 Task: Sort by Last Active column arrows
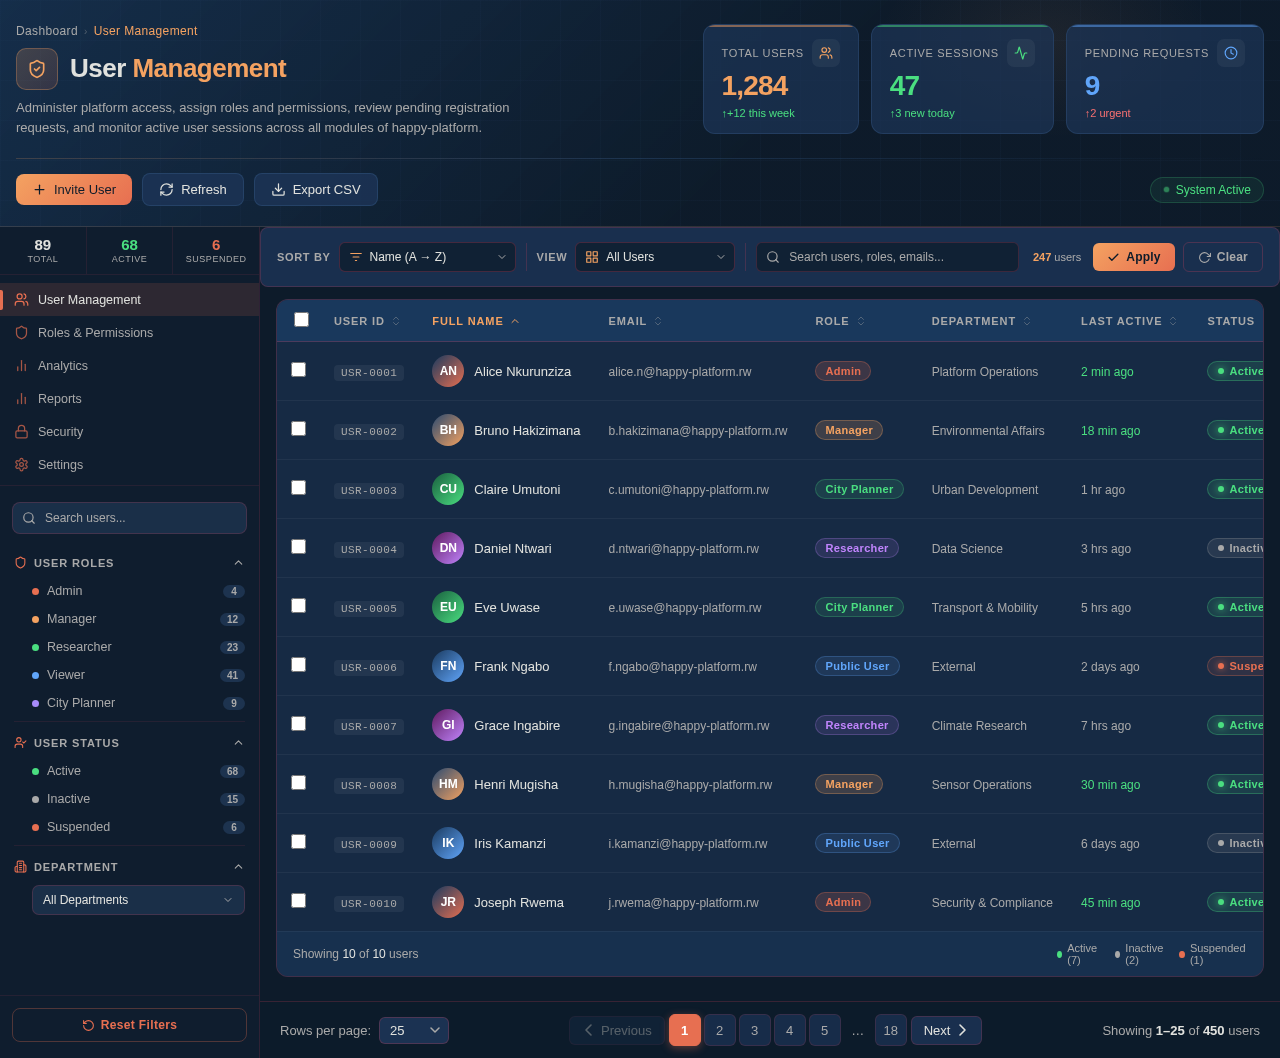(1173, 321)
